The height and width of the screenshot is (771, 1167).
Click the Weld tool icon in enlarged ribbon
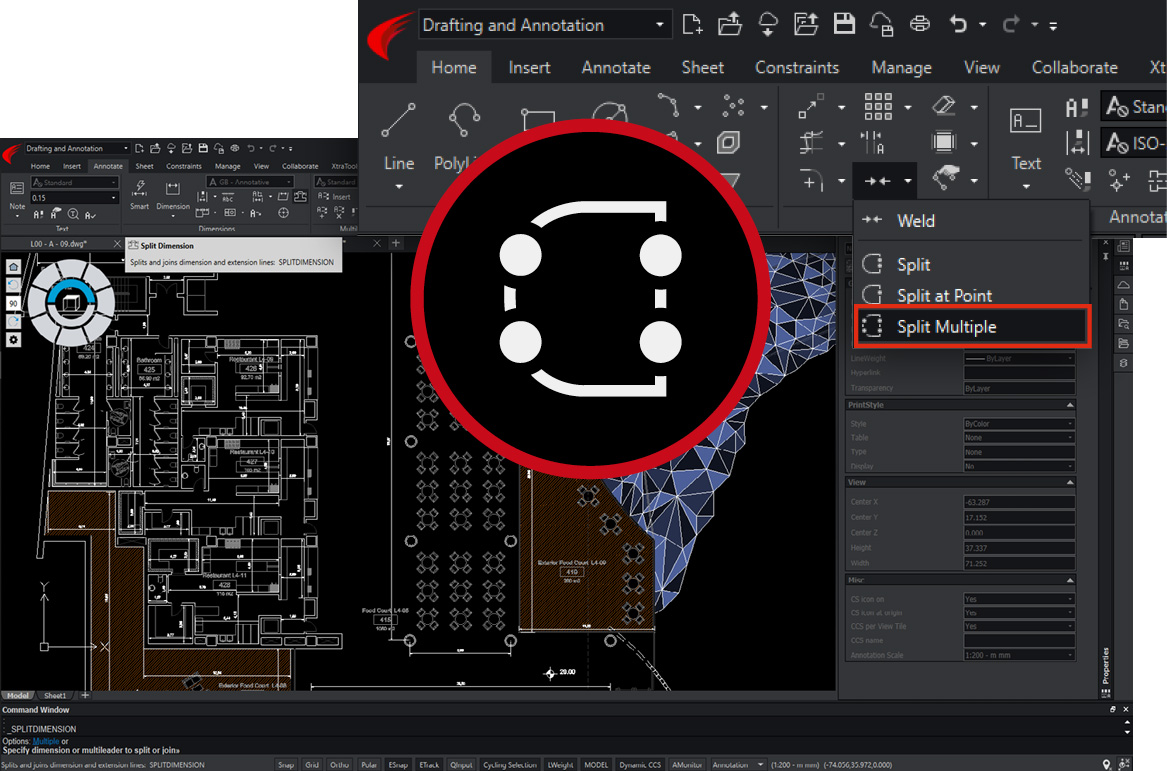877,181
